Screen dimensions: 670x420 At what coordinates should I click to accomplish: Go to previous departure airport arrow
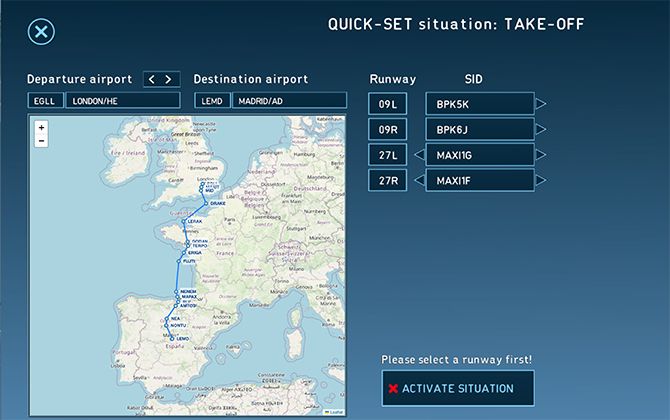[x=152, y=79]
